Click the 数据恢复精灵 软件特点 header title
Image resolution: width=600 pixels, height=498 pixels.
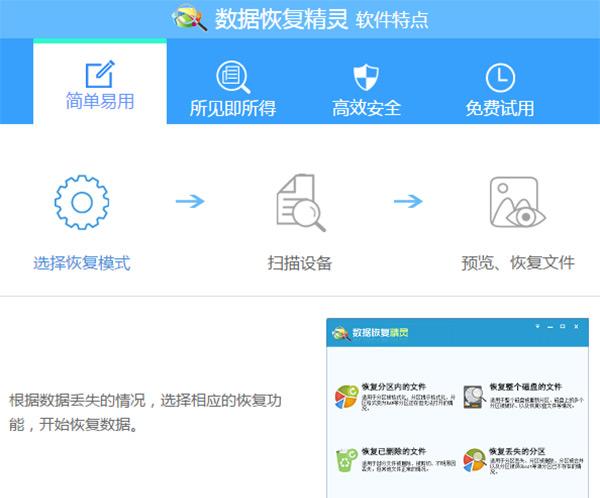(321, 19)
